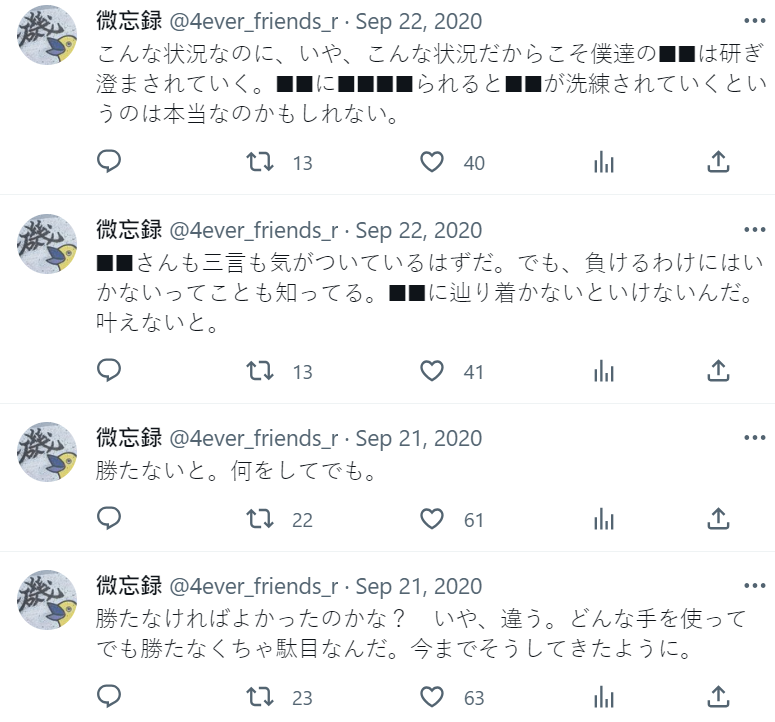Screen dimensions: 775x722
Task: Like the tweet with 40 likes
Action: coord(431,162)
